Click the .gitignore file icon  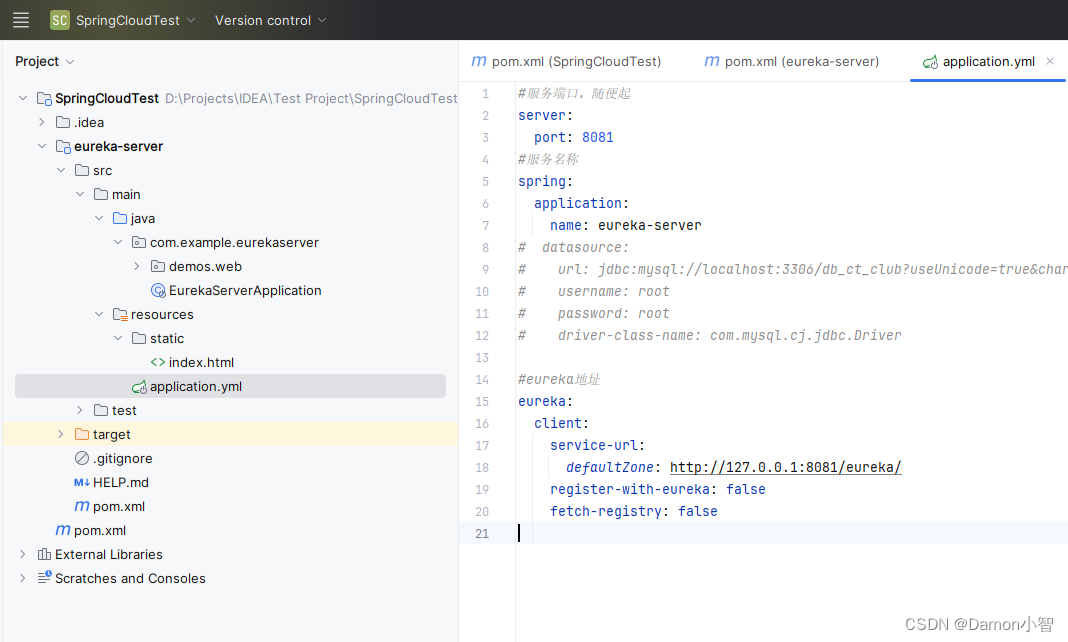pos(82,458)
